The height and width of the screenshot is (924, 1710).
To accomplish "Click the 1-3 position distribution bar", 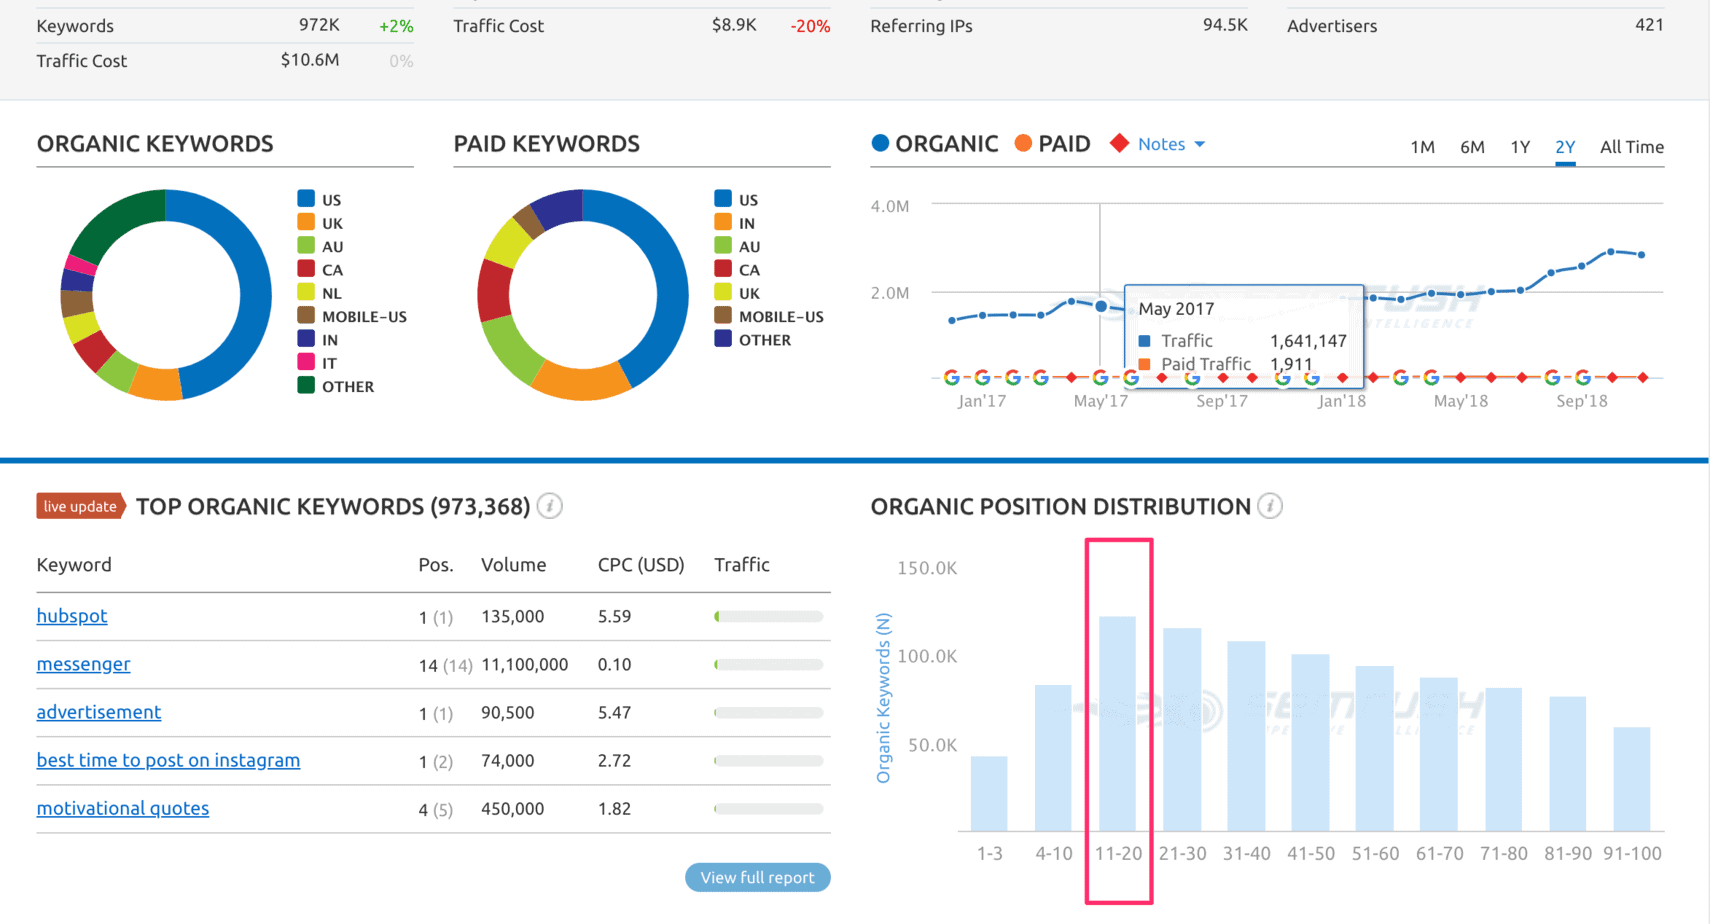I will (x=989, y=793).
